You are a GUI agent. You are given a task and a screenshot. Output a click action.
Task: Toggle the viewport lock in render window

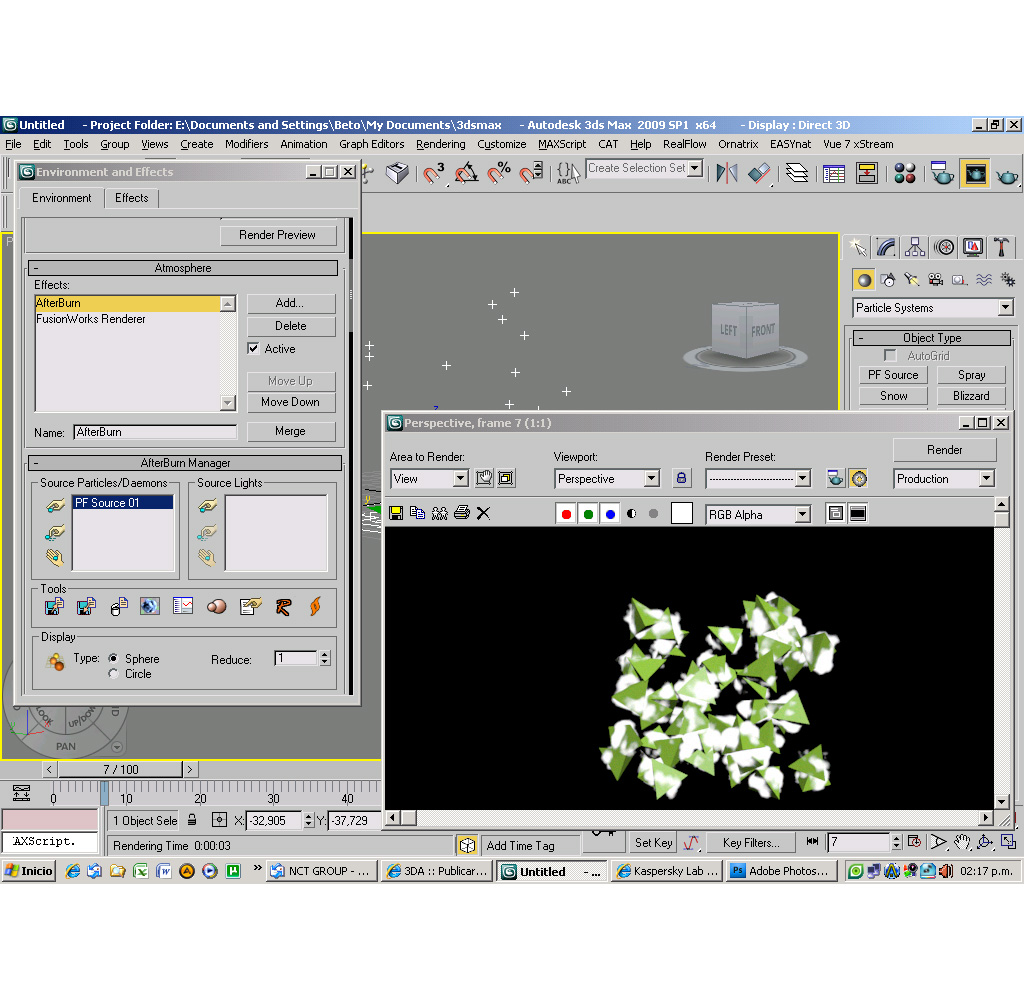(681, 478)
